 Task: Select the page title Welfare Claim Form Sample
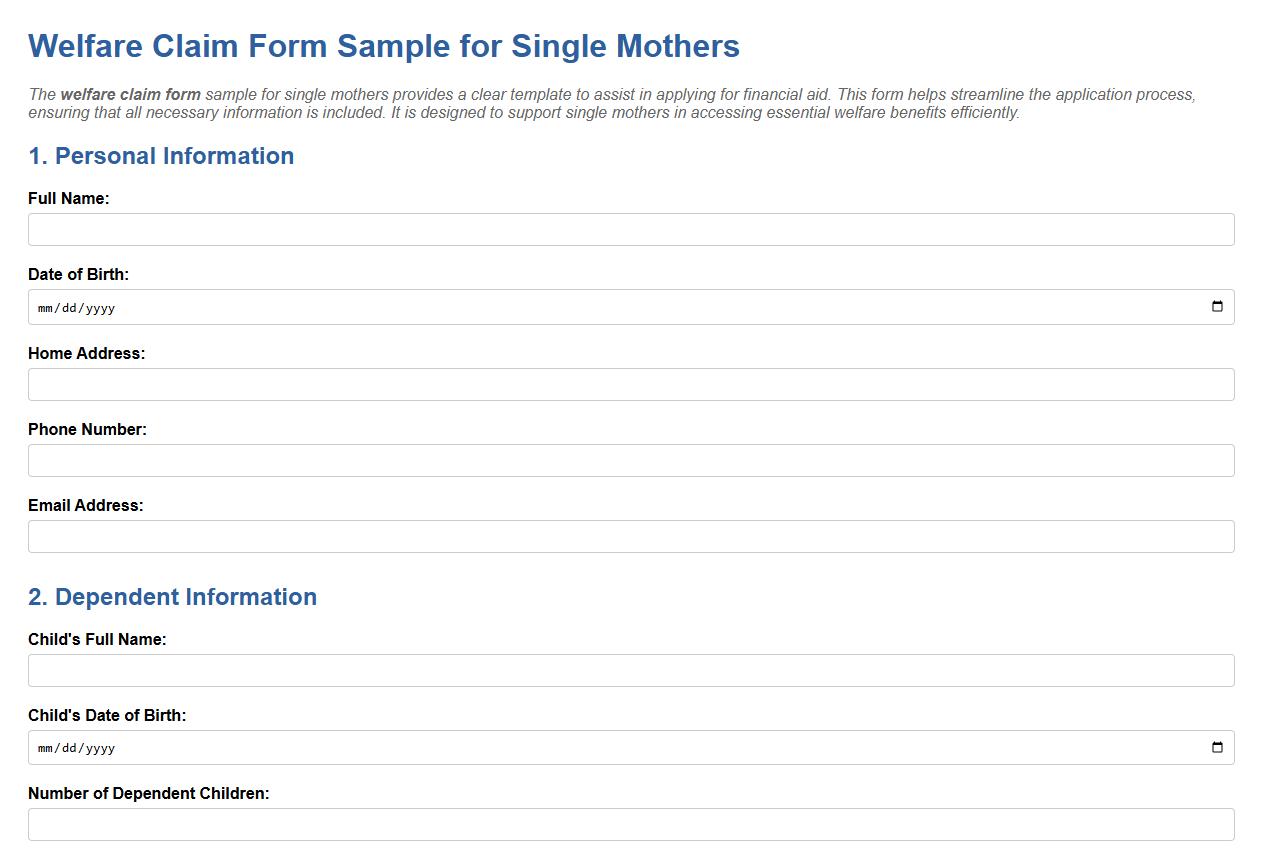(x=384, y=46)
